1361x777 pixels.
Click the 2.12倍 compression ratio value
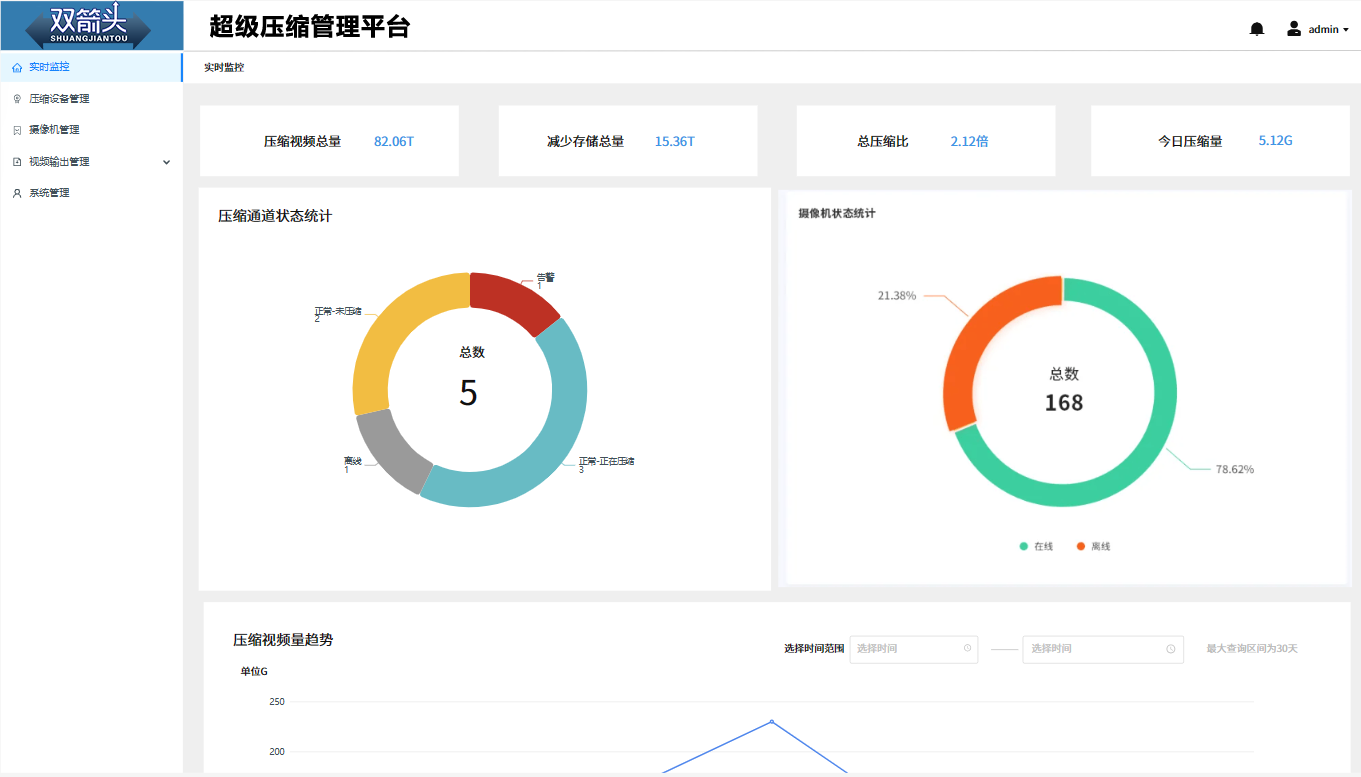pos(970,141)
